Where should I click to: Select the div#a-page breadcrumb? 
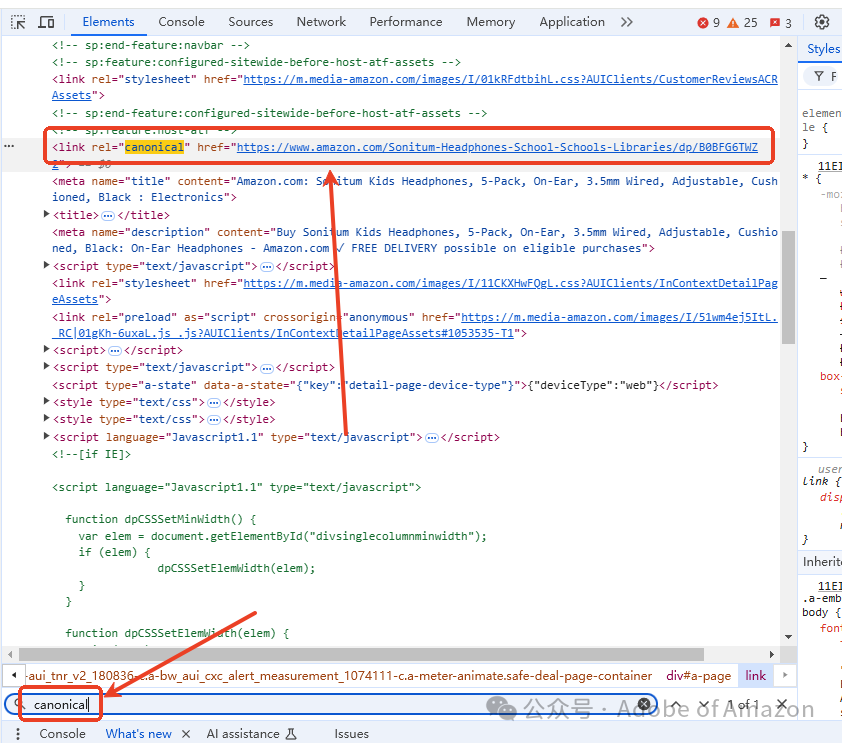[x=698, y=676]
